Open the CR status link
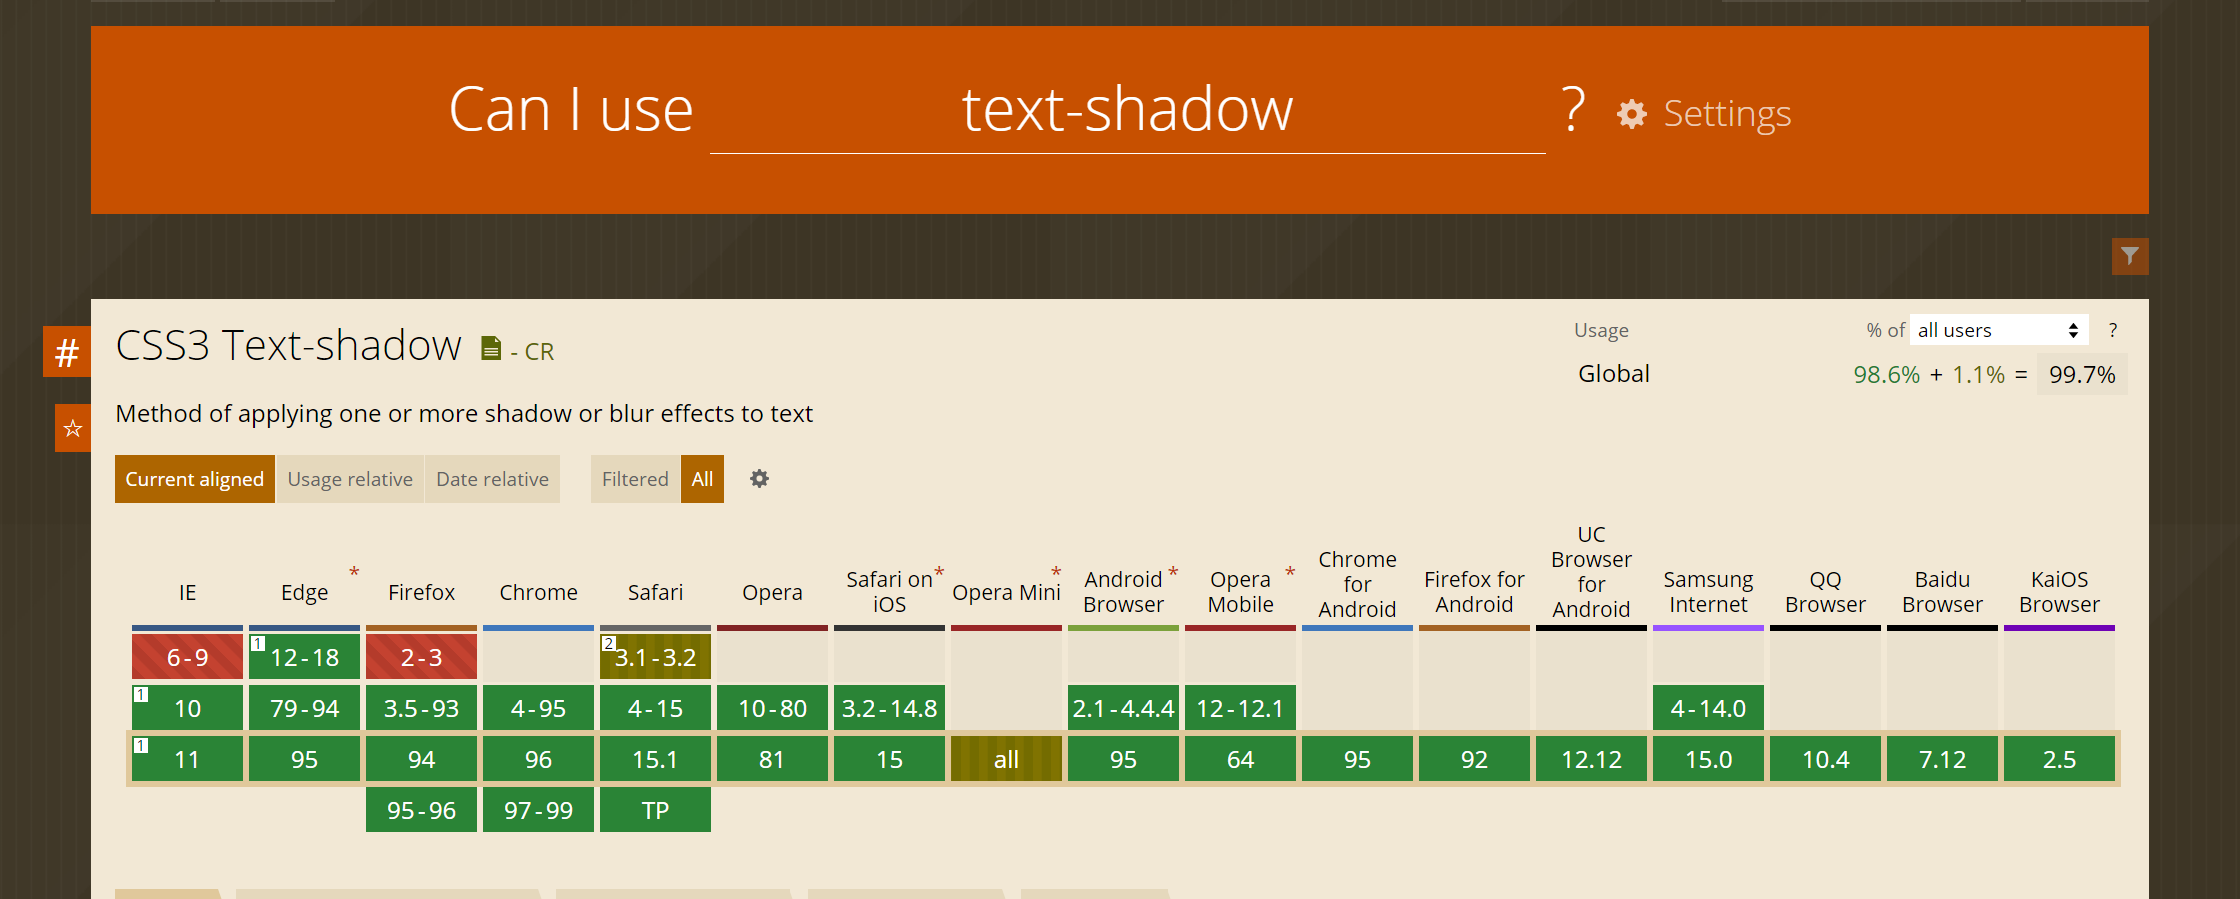Image resolution: width=2240 pixels, height=899 pixels. pos(539,351)
